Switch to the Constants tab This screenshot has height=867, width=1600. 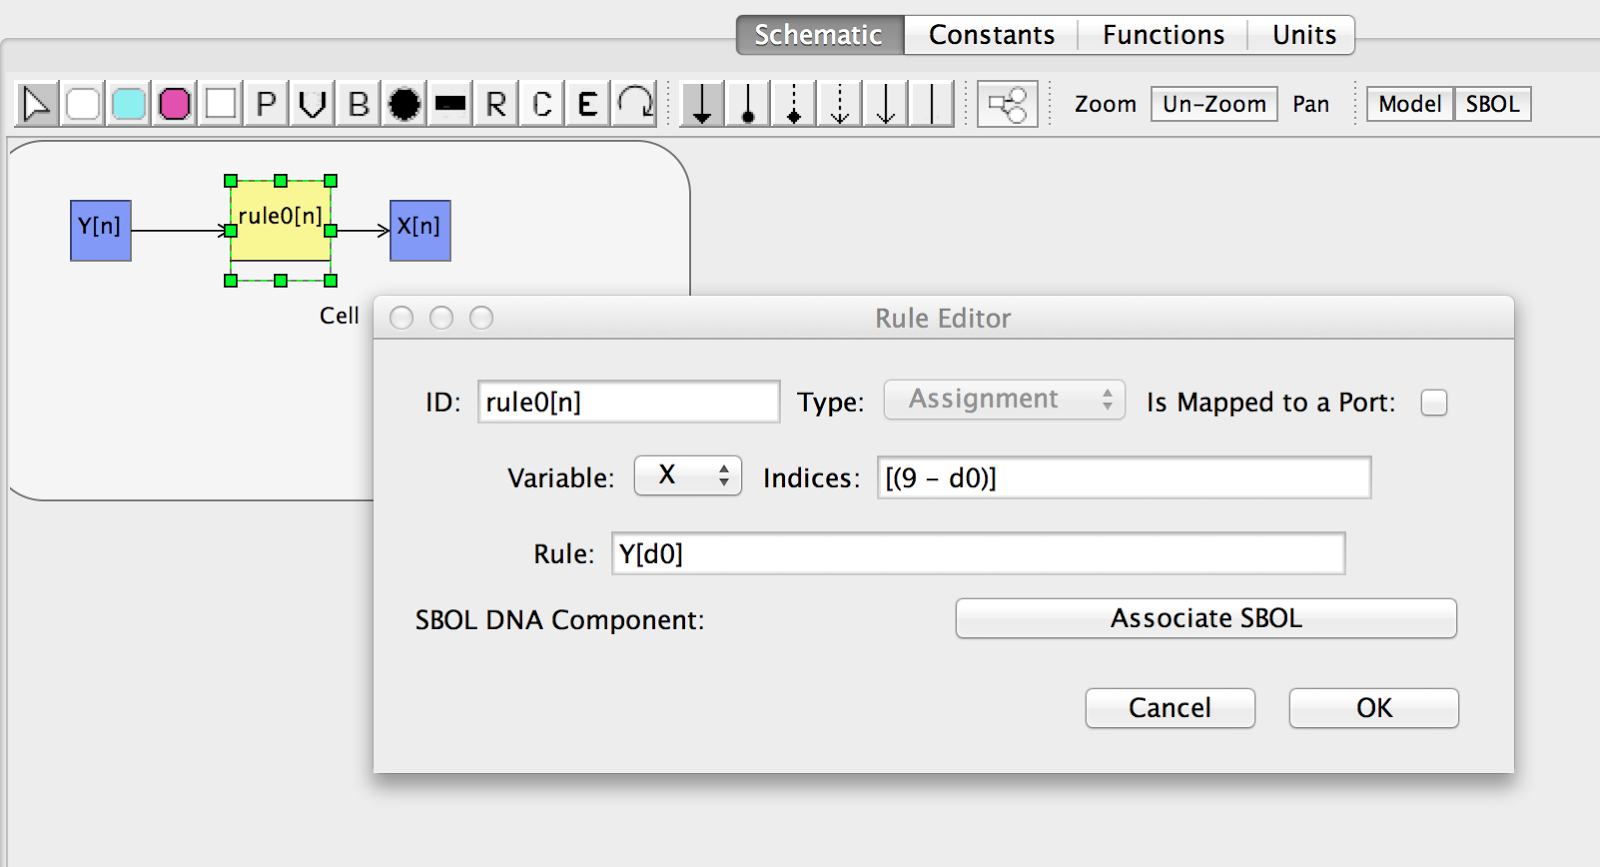point(991,35)
